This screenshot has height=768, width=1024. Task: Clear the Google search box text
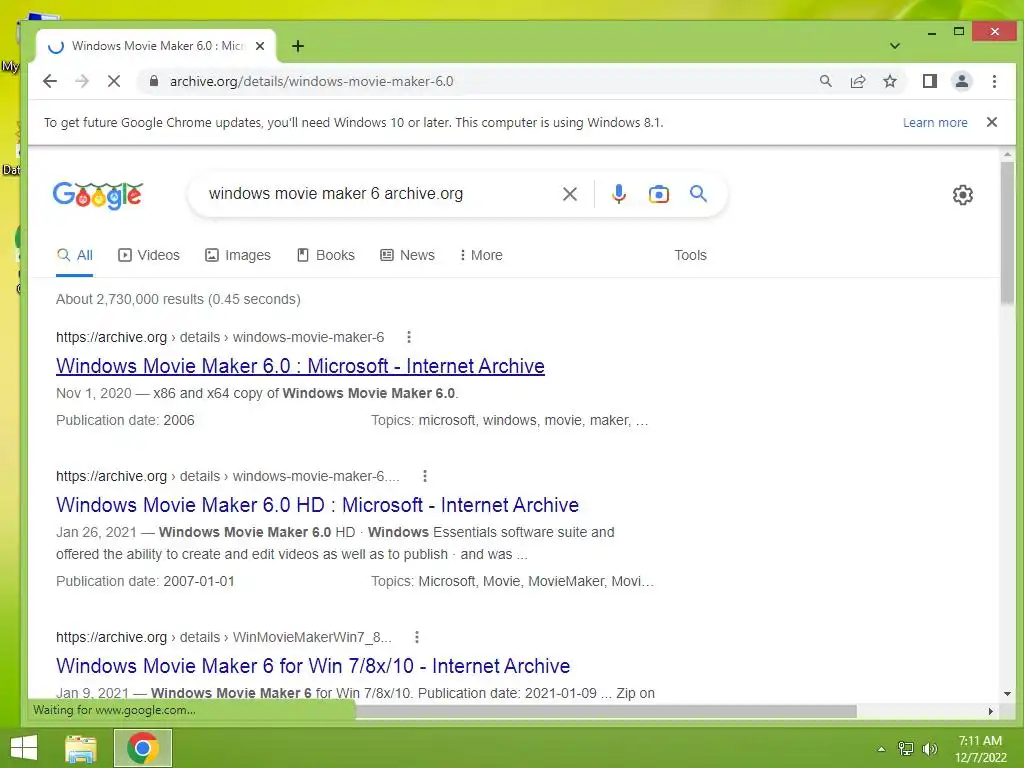coord(569,194)
